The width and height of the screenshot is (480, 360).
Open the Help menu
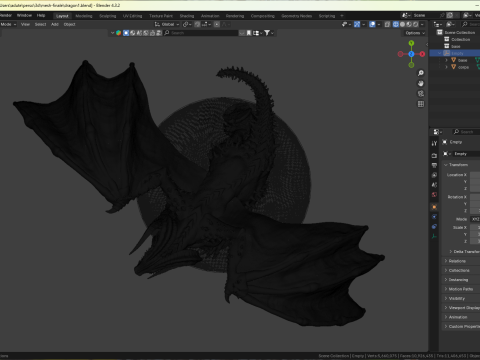(x=41, y=15)
